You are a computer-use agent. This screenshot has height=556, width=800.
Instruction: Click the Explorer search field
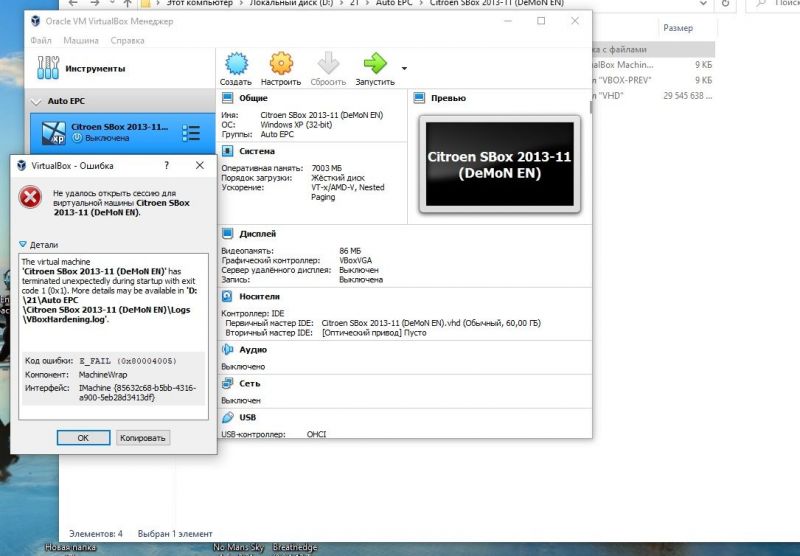coord(773,4)
